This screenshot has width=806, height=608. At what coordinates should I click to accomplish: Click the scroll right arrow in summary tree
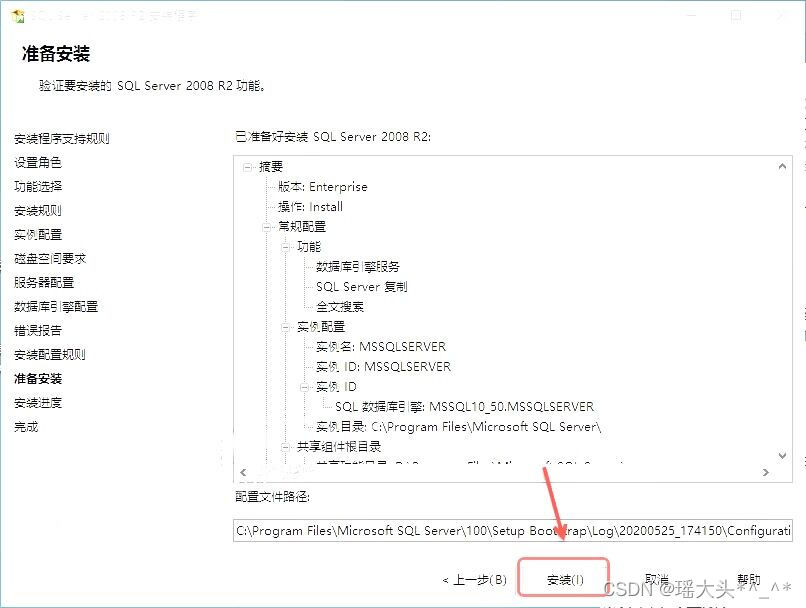(766, 472)
